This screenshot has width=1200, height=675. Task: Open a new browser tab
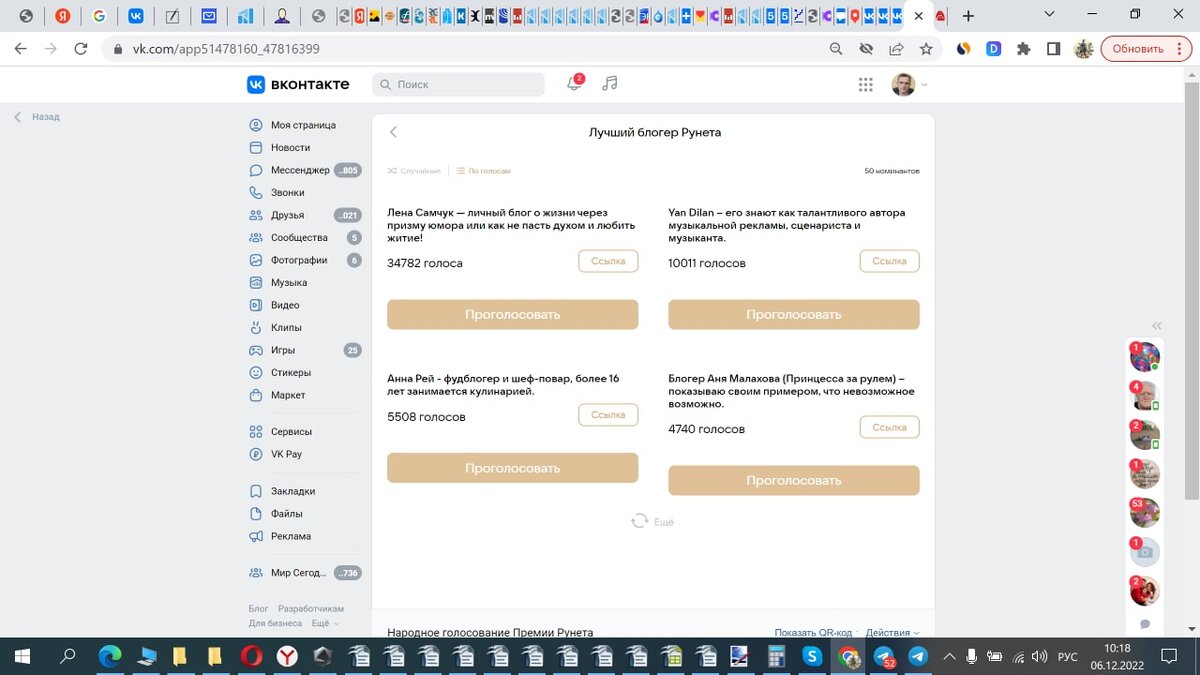[968, 16]
